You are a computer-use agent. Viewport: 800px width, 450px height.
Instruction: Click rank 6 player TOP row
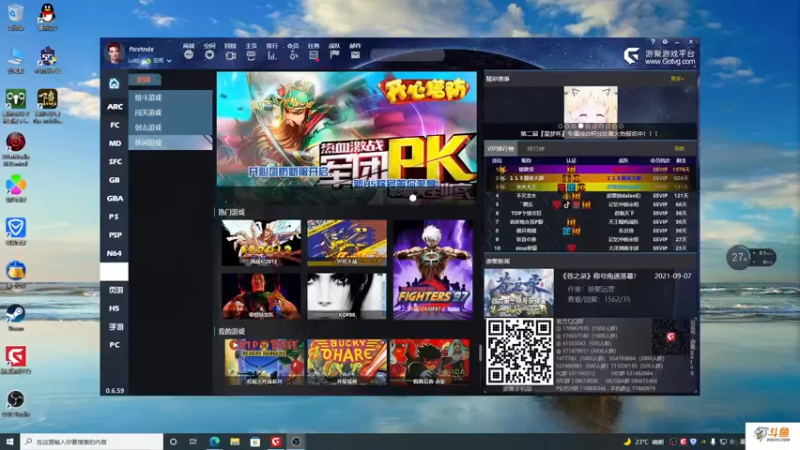(x=590, y=213)
